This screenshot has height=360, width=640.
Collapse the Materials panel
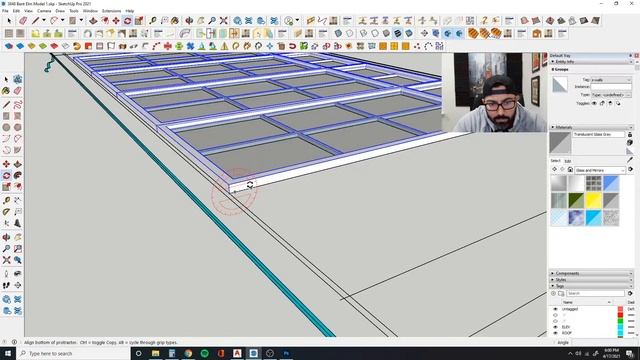tap(591, 127)
